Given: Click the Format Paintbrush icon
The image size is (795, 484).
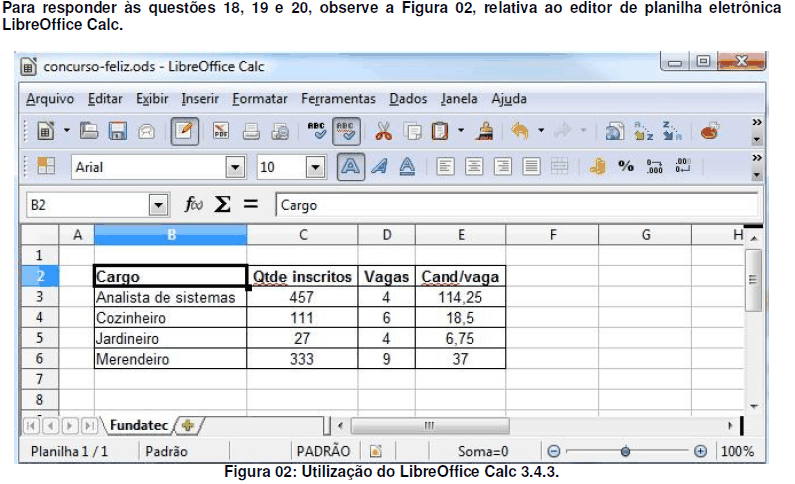Looking at the screenshot, I should [486, 131].
